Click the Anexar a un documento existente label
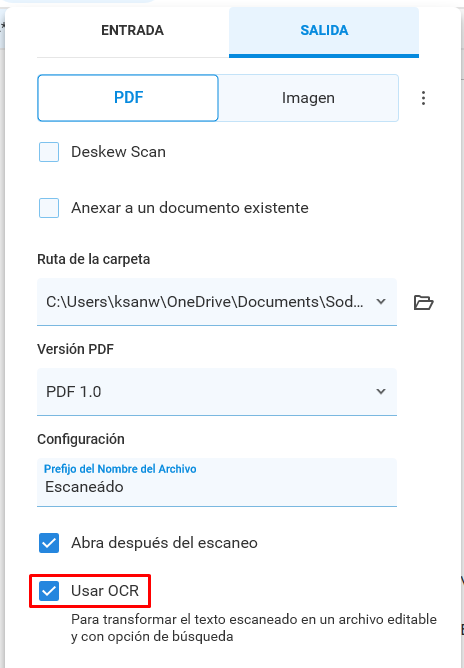Image resolution: width=464 pixels, height=668 pixels. [x=190, y=208]
